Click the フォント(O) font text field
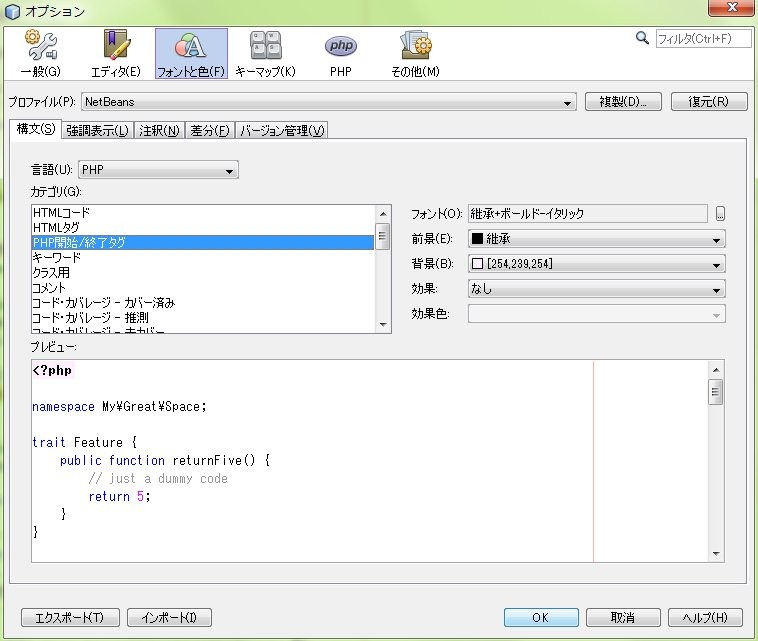Screen dimensions: 758x641 click(x=588, y=214)
